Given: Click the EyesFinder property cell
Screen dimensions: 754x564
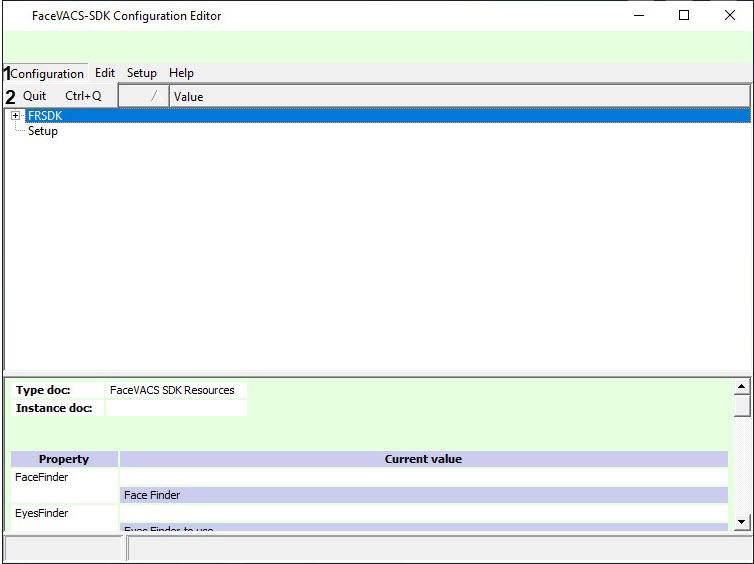Looking at the screenshot, I should [64, 518].
